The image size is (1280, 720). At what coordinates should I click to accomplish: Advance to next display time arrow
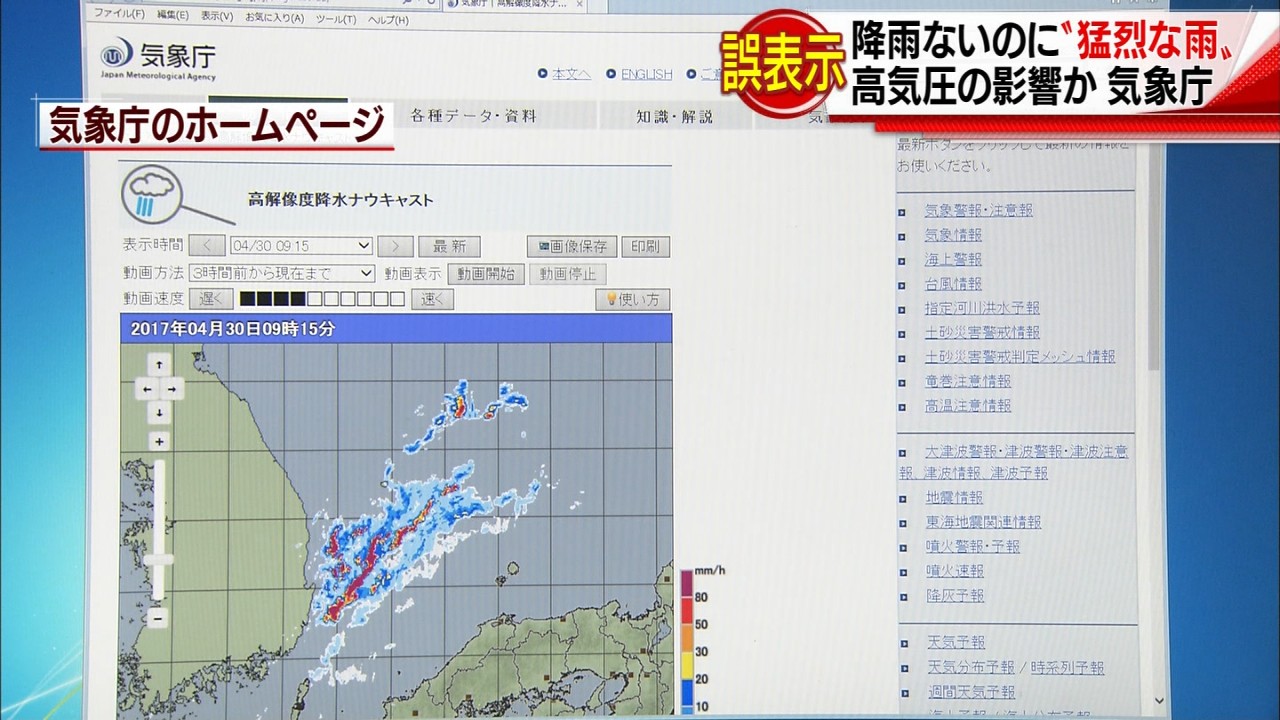click(395, 246)
